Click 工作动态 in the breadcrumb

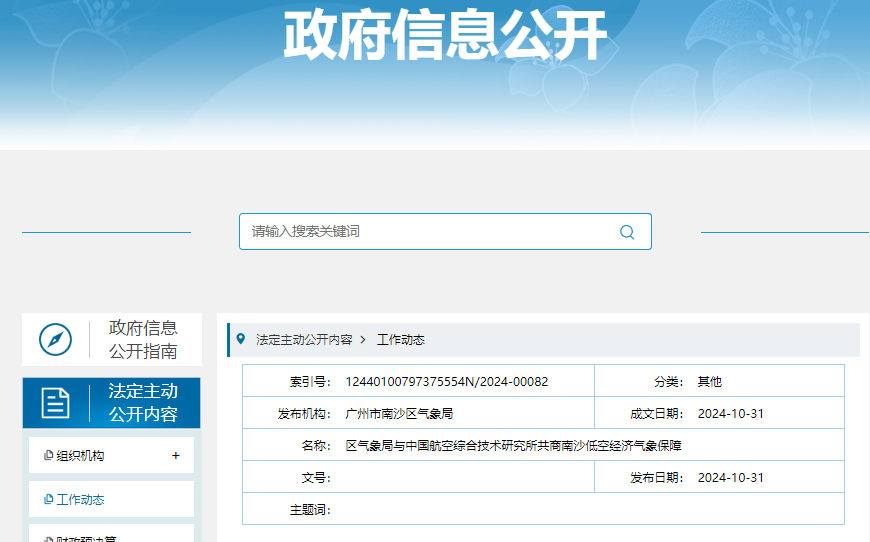[x=401, y=340]
